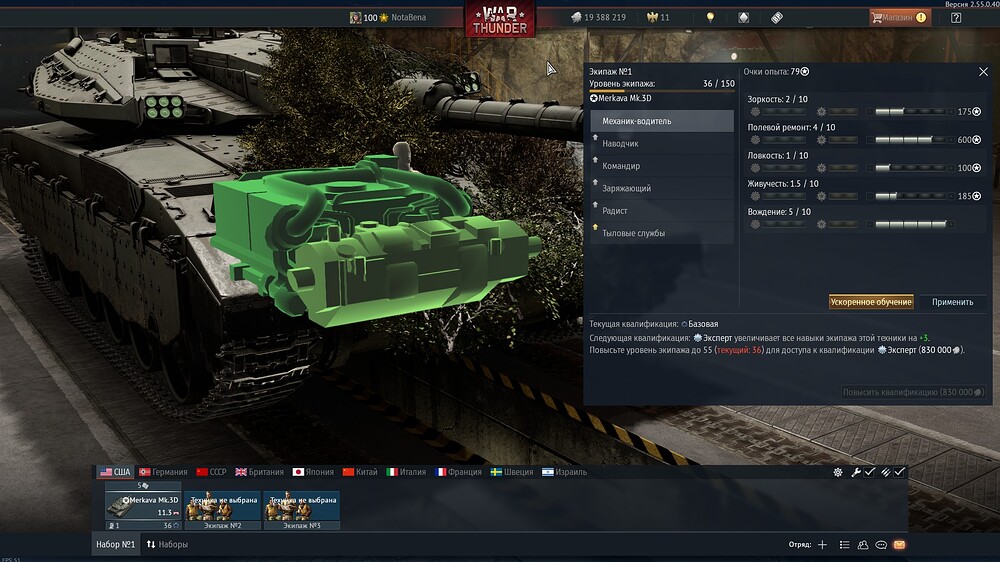
Task: Adjust the Ловкость skill slider
Action: (910, 168)
